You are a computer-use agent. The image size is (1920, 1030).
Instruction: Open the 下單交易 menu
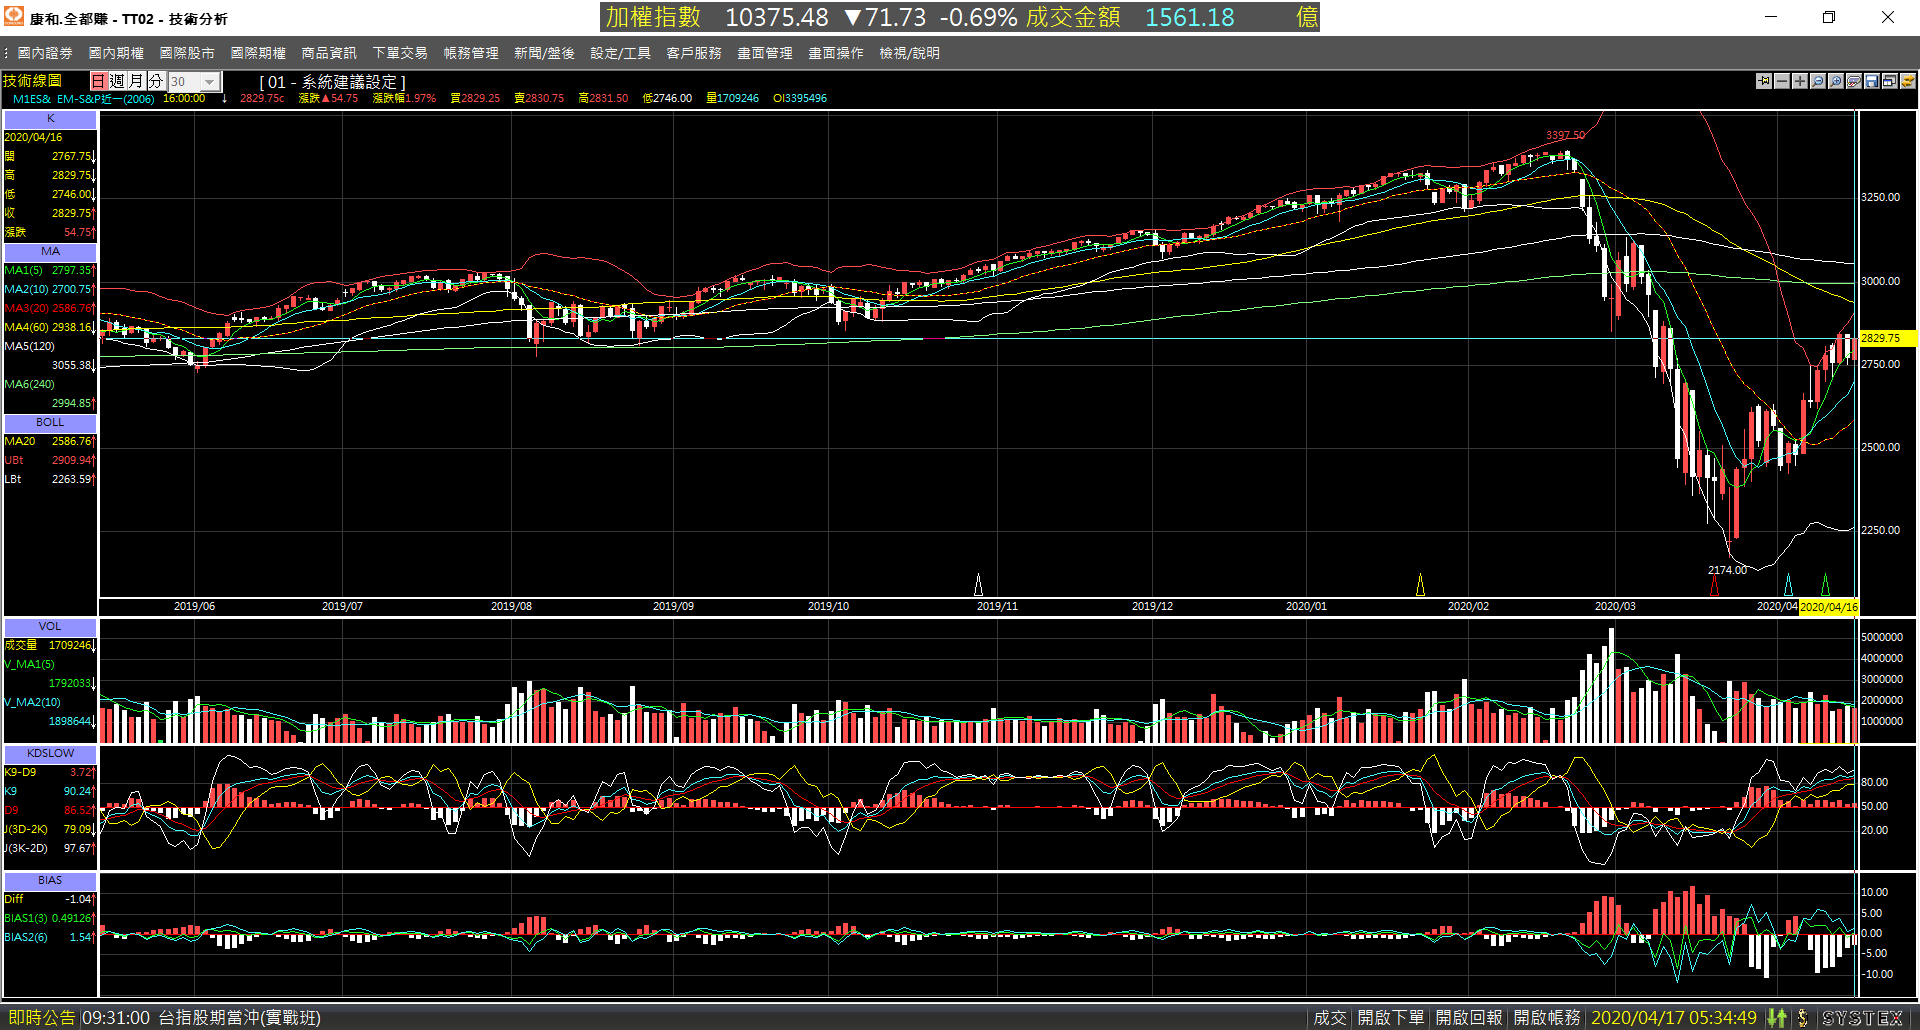tap(400, 53)
